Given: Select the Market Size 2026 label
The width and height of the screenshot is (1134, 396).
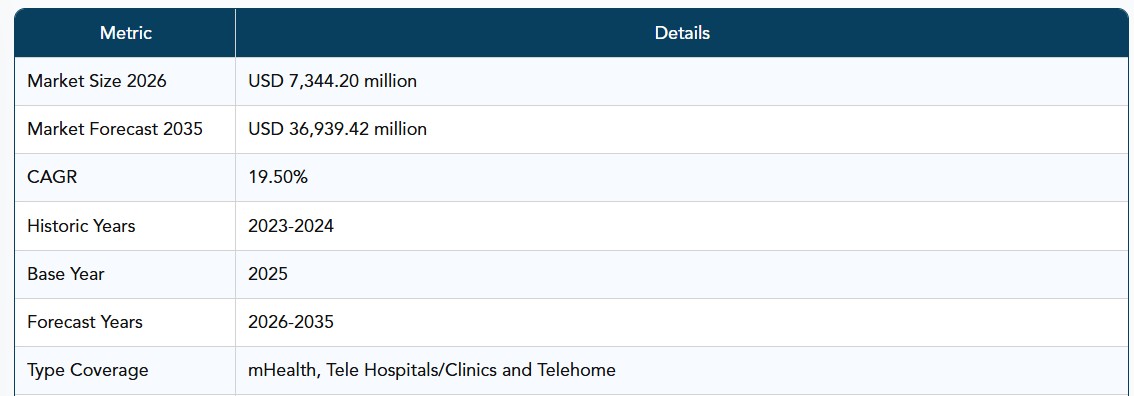Looking at the screenshot, I should 97,81.
